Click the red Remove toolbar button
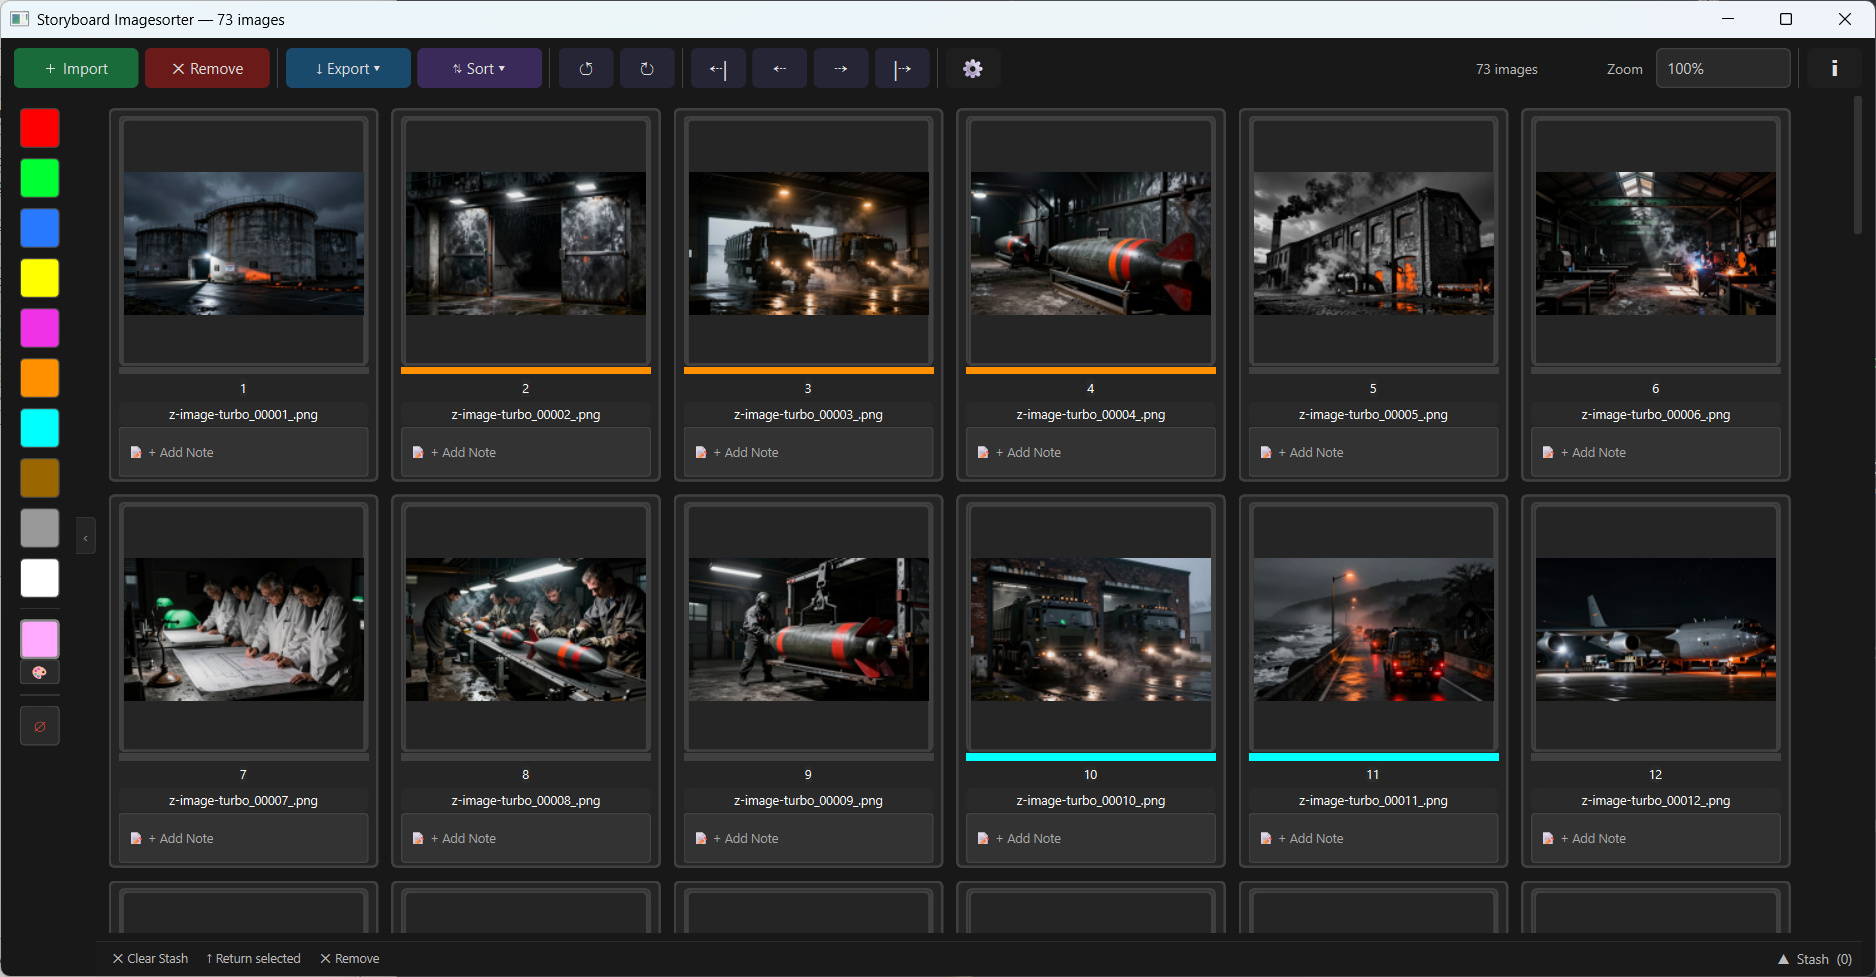The height and width of the screenshot is (977, 1876). pos(207,69)
